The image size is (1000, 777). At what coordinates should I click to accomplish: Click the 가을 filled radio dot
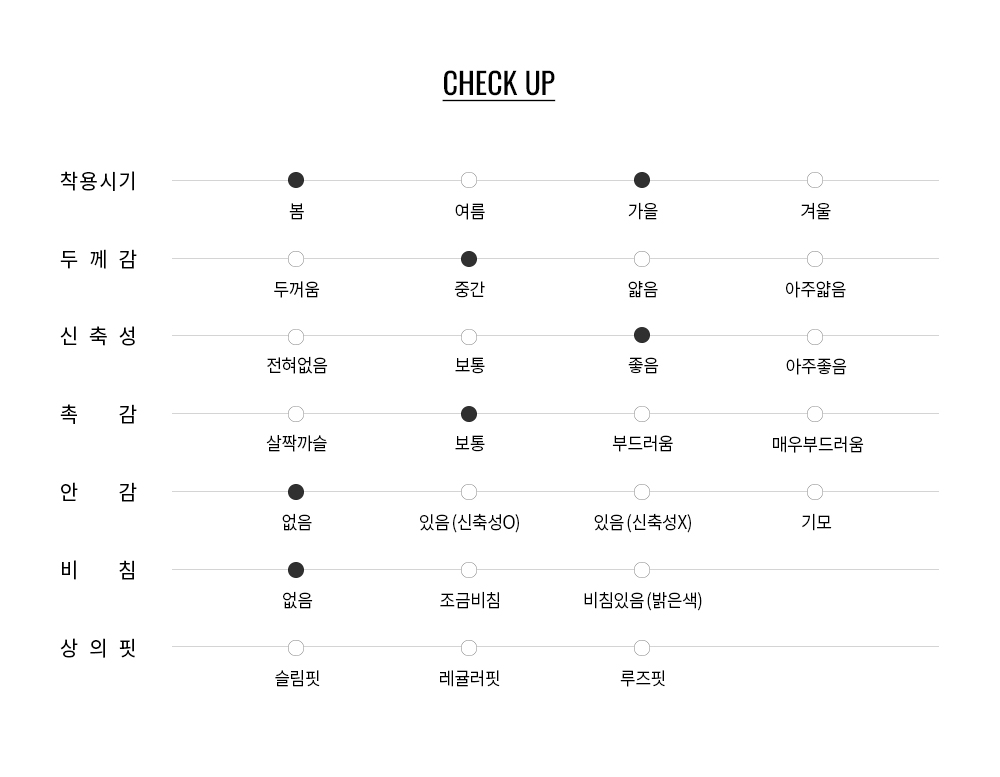[x=642, y=180]
